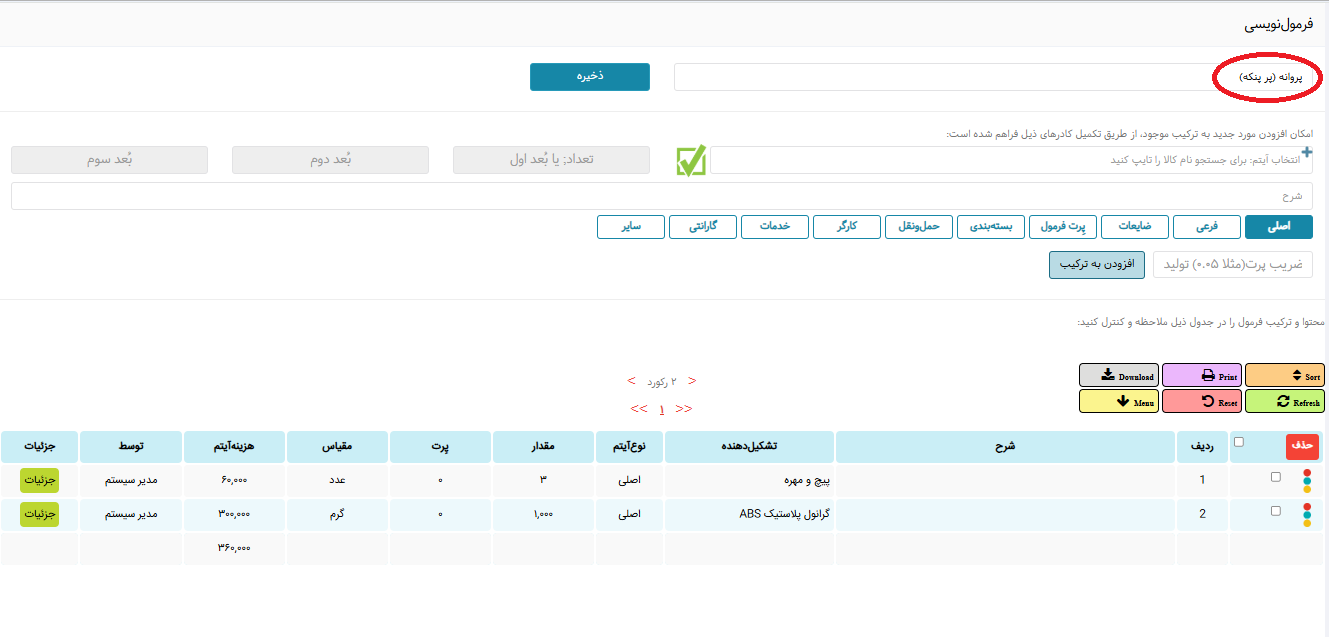Click the نوع‌آیتم column header
The image size is (1329, 637).
tap(628, 447)
